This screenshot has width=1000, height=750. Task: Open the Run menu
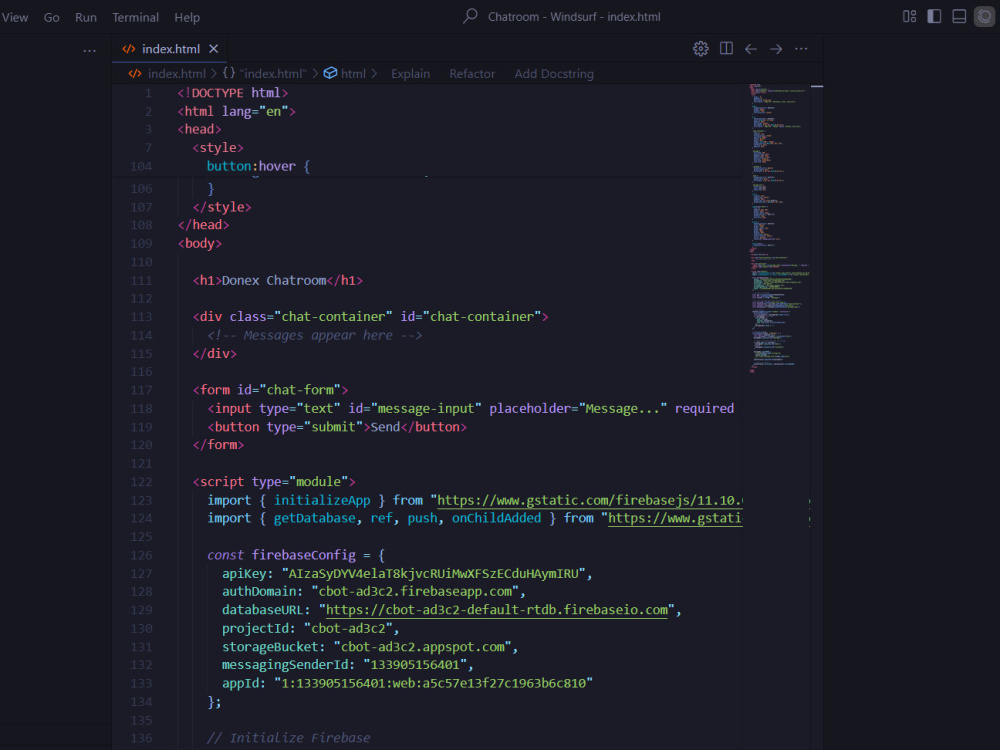pos(85,17)
